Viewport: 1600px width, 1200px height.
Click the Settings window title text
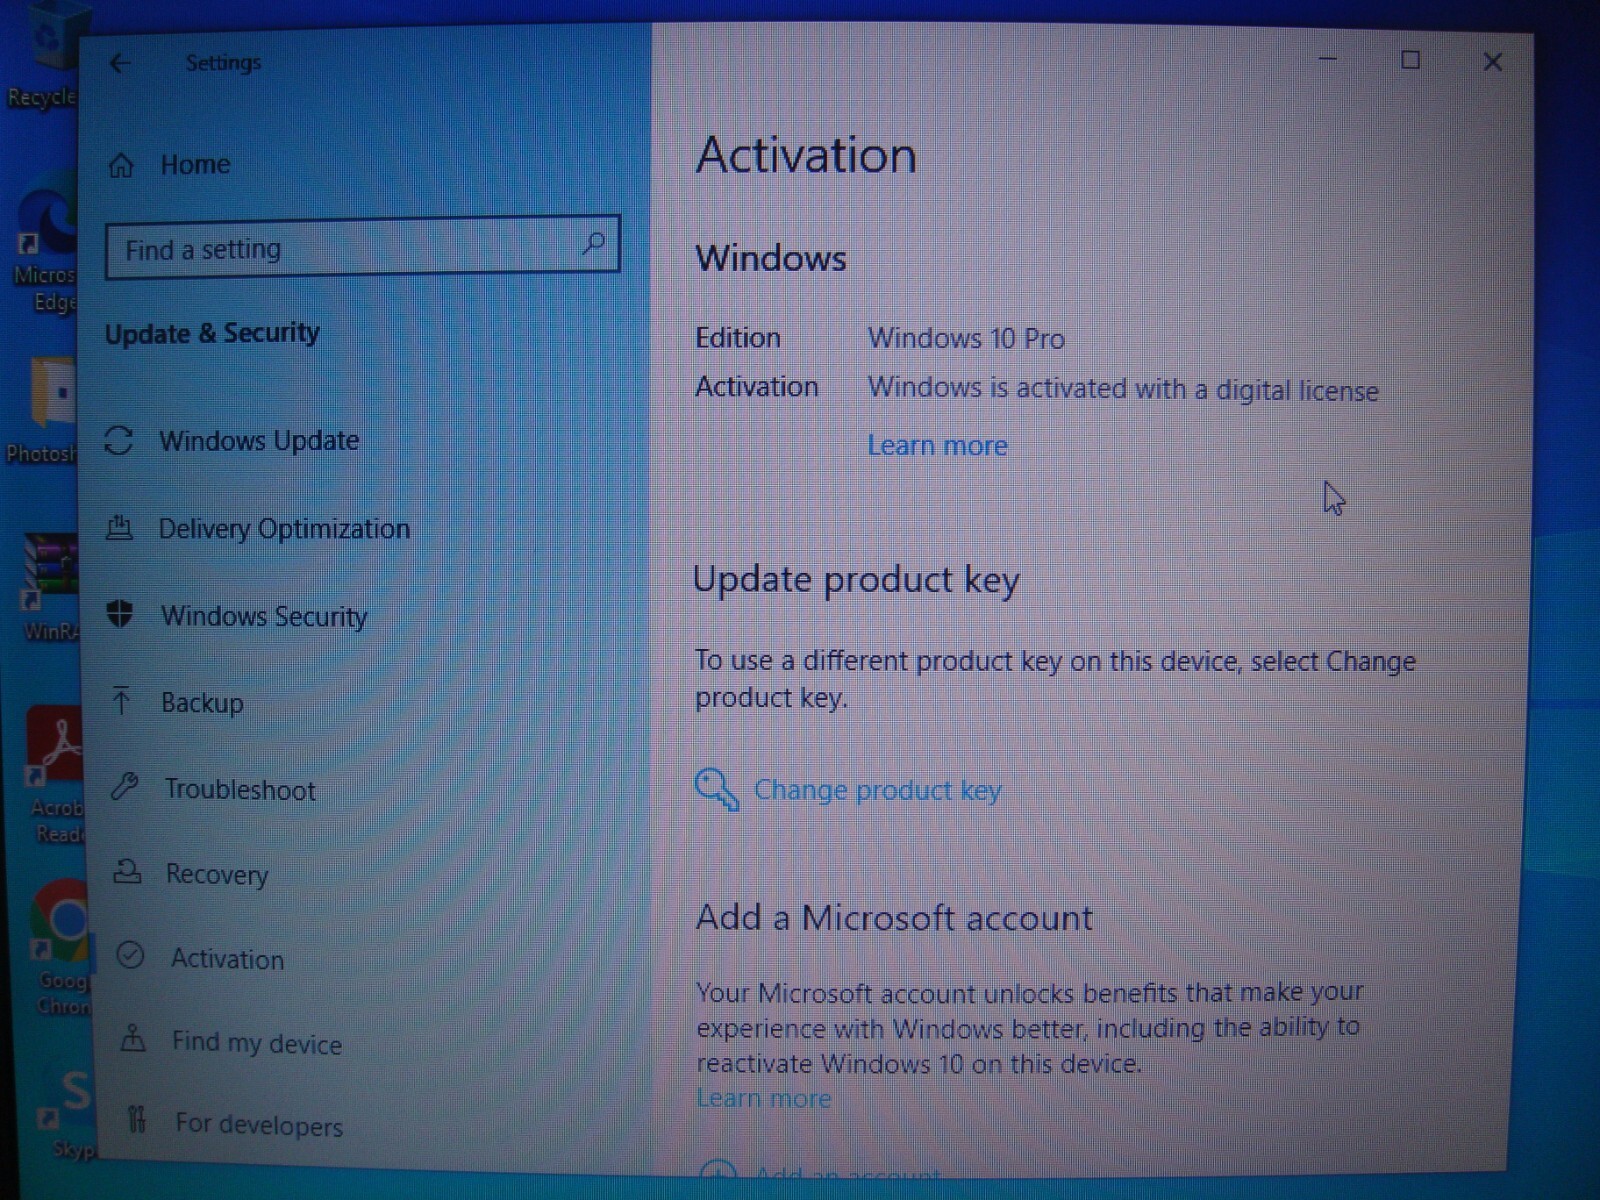pos(223,62)
